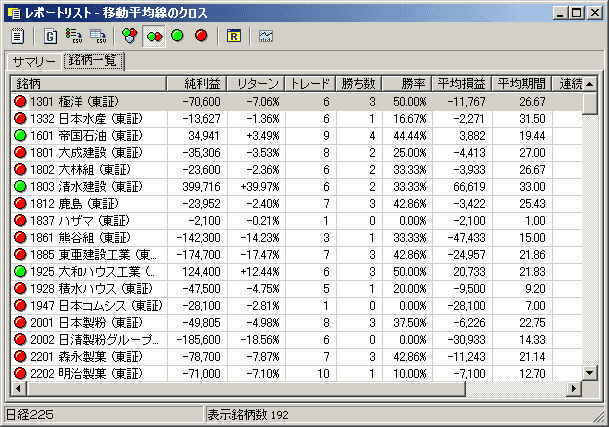Viewport: 609px width, 427px height.
Task: Select row 1802 大林組 (東証)
Action: pyautogui.click(x=297, y=170)
